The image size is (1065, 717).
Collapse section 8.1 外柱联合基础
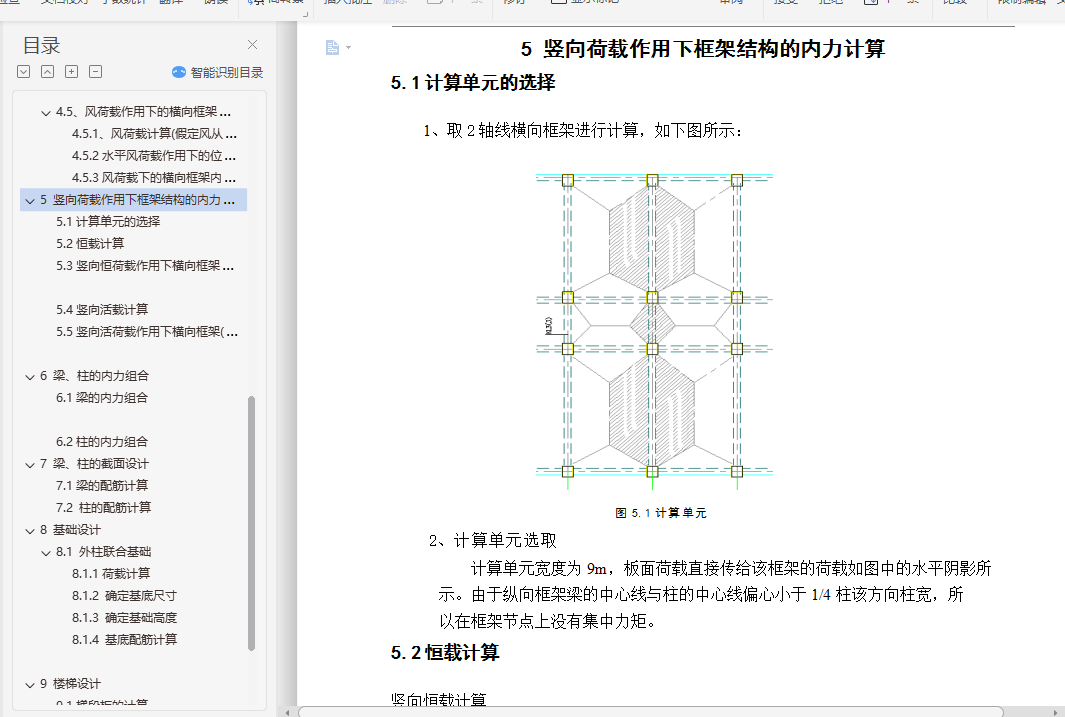point(46,553)
